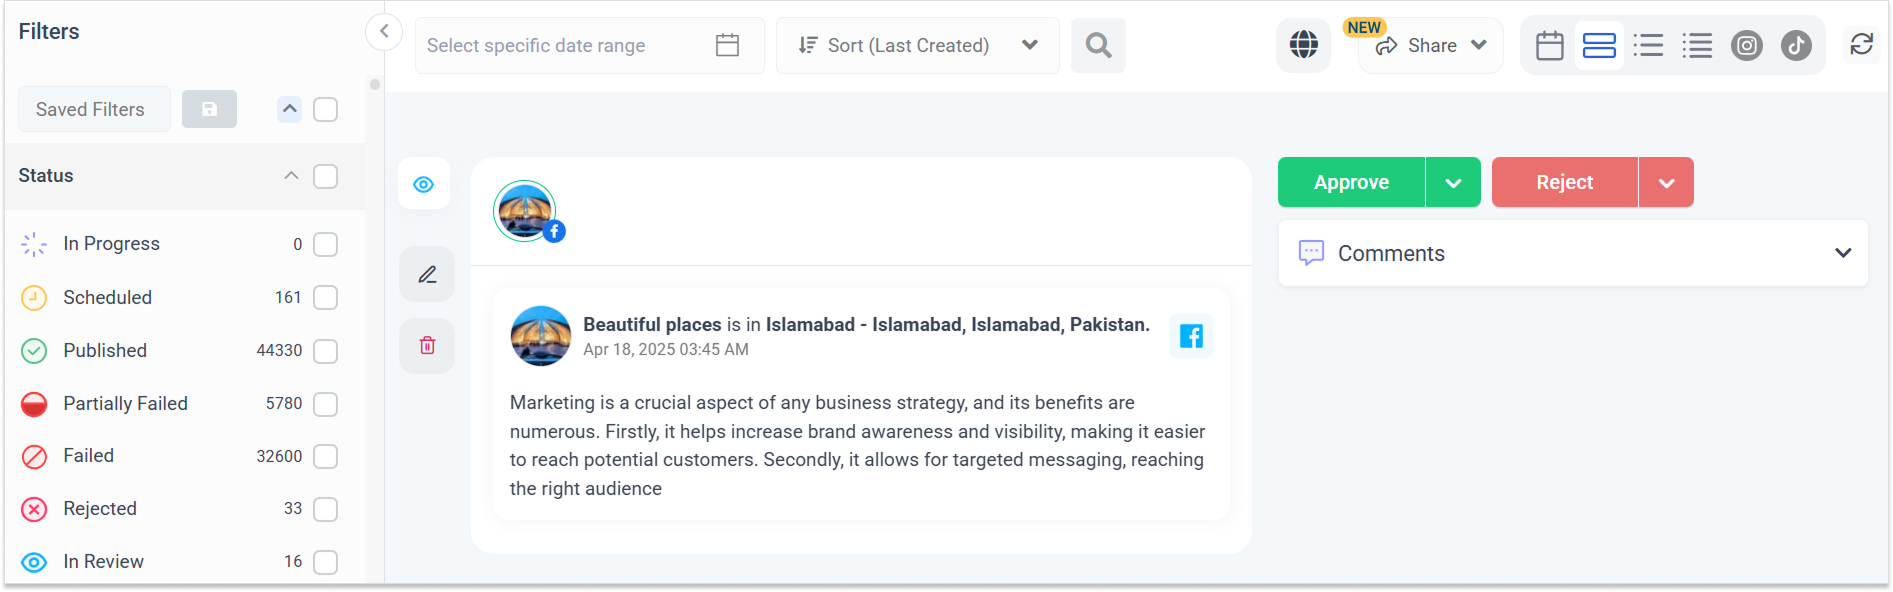Open the TikTok view icon
The image size is (1893, 592).
click(1796, 45)
